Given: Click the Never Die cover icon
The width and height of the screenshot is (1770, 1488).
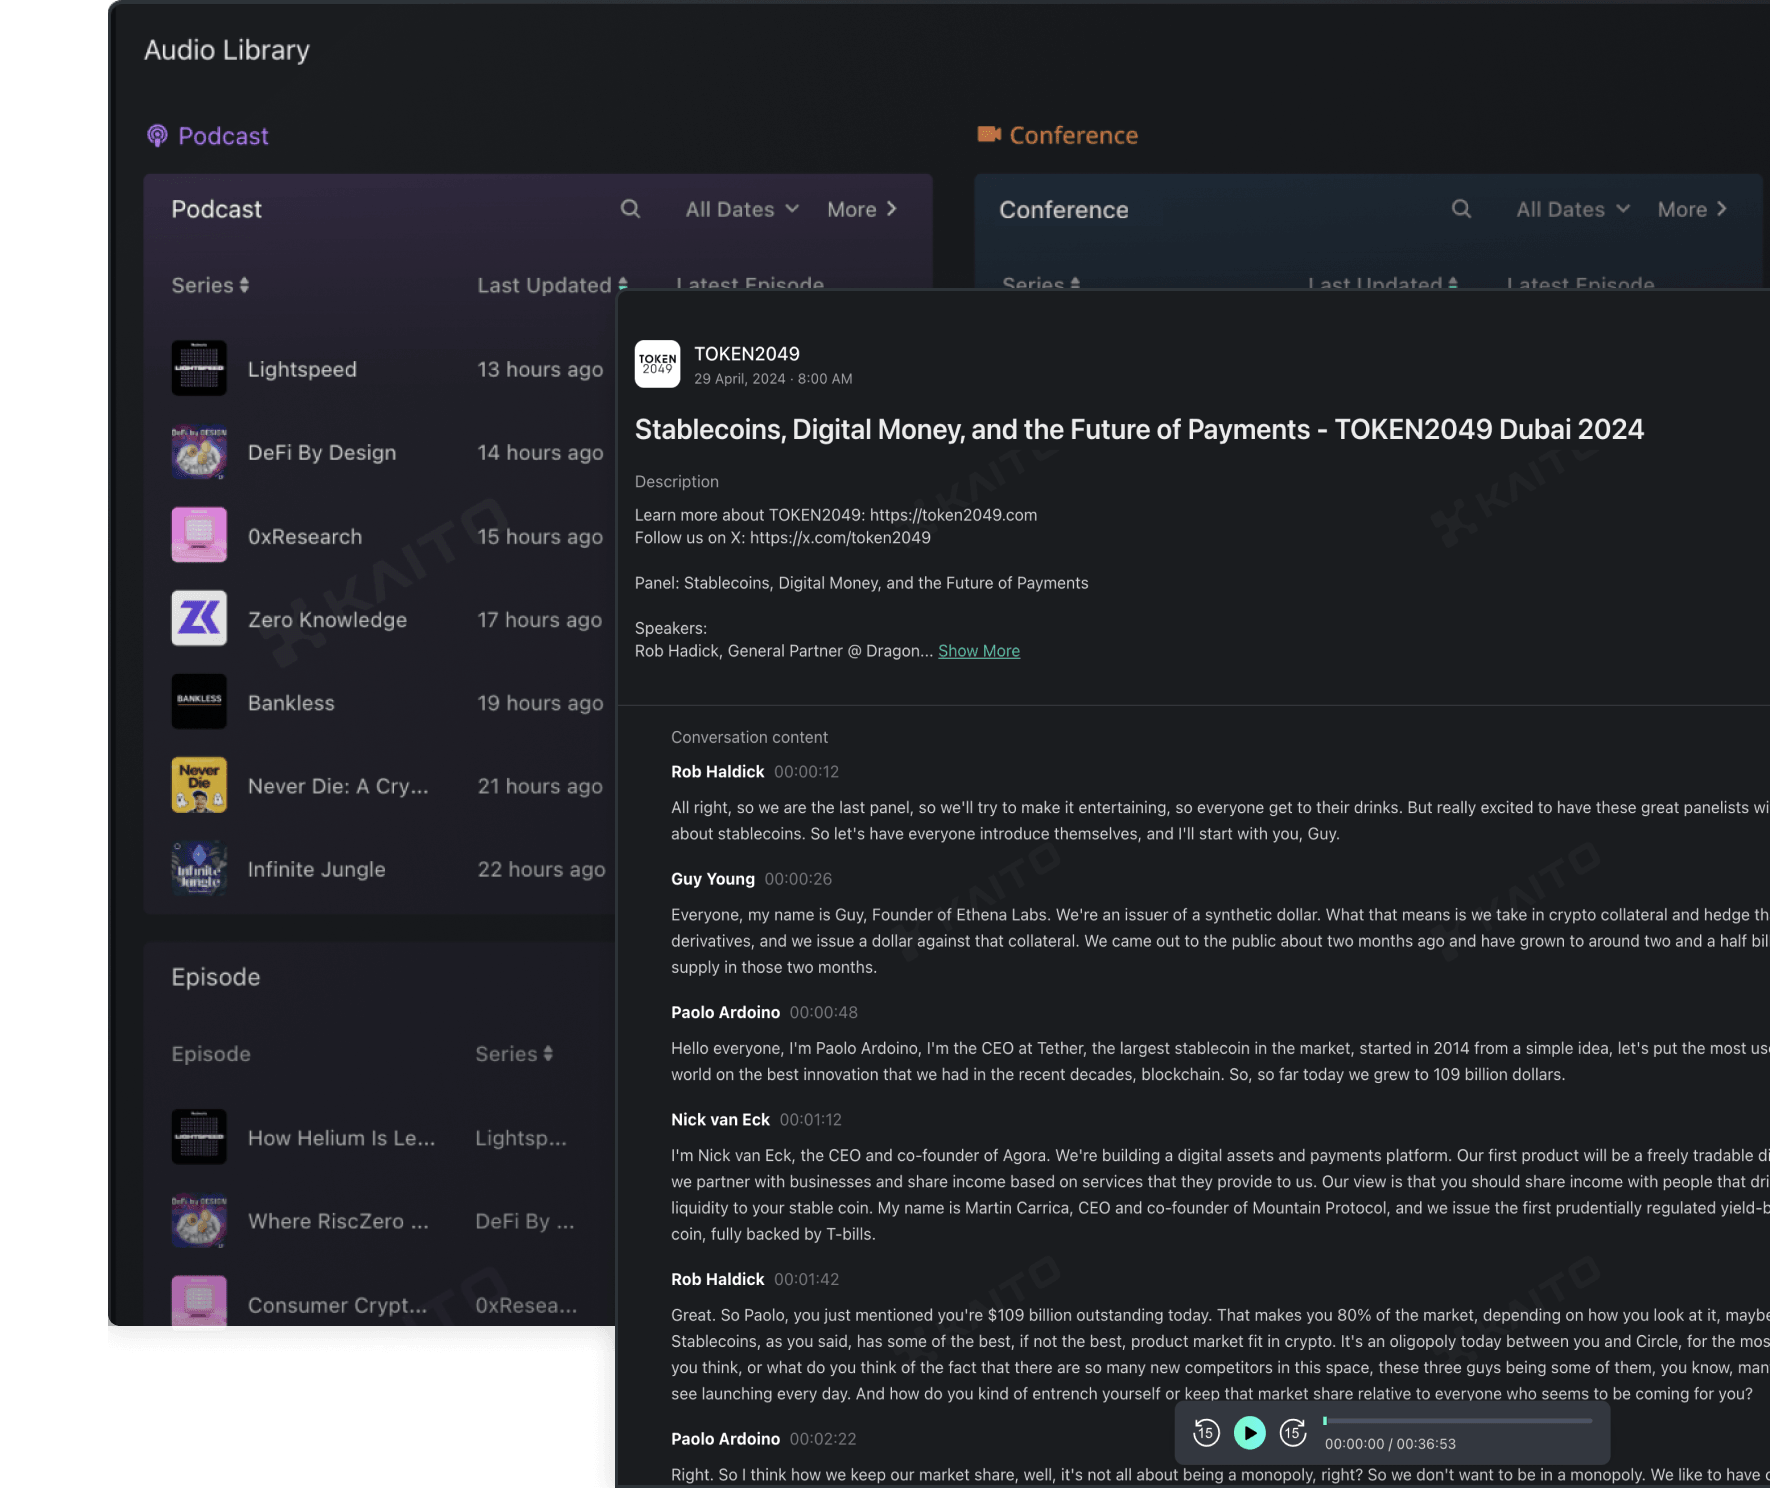Looking at the screenshot, I should tap(199, 785).
